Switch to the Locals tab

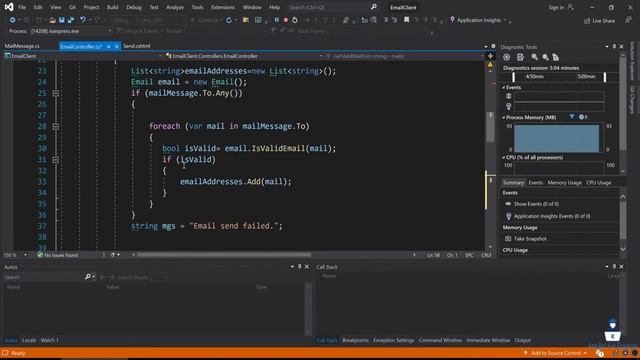(x=29, y=340)
